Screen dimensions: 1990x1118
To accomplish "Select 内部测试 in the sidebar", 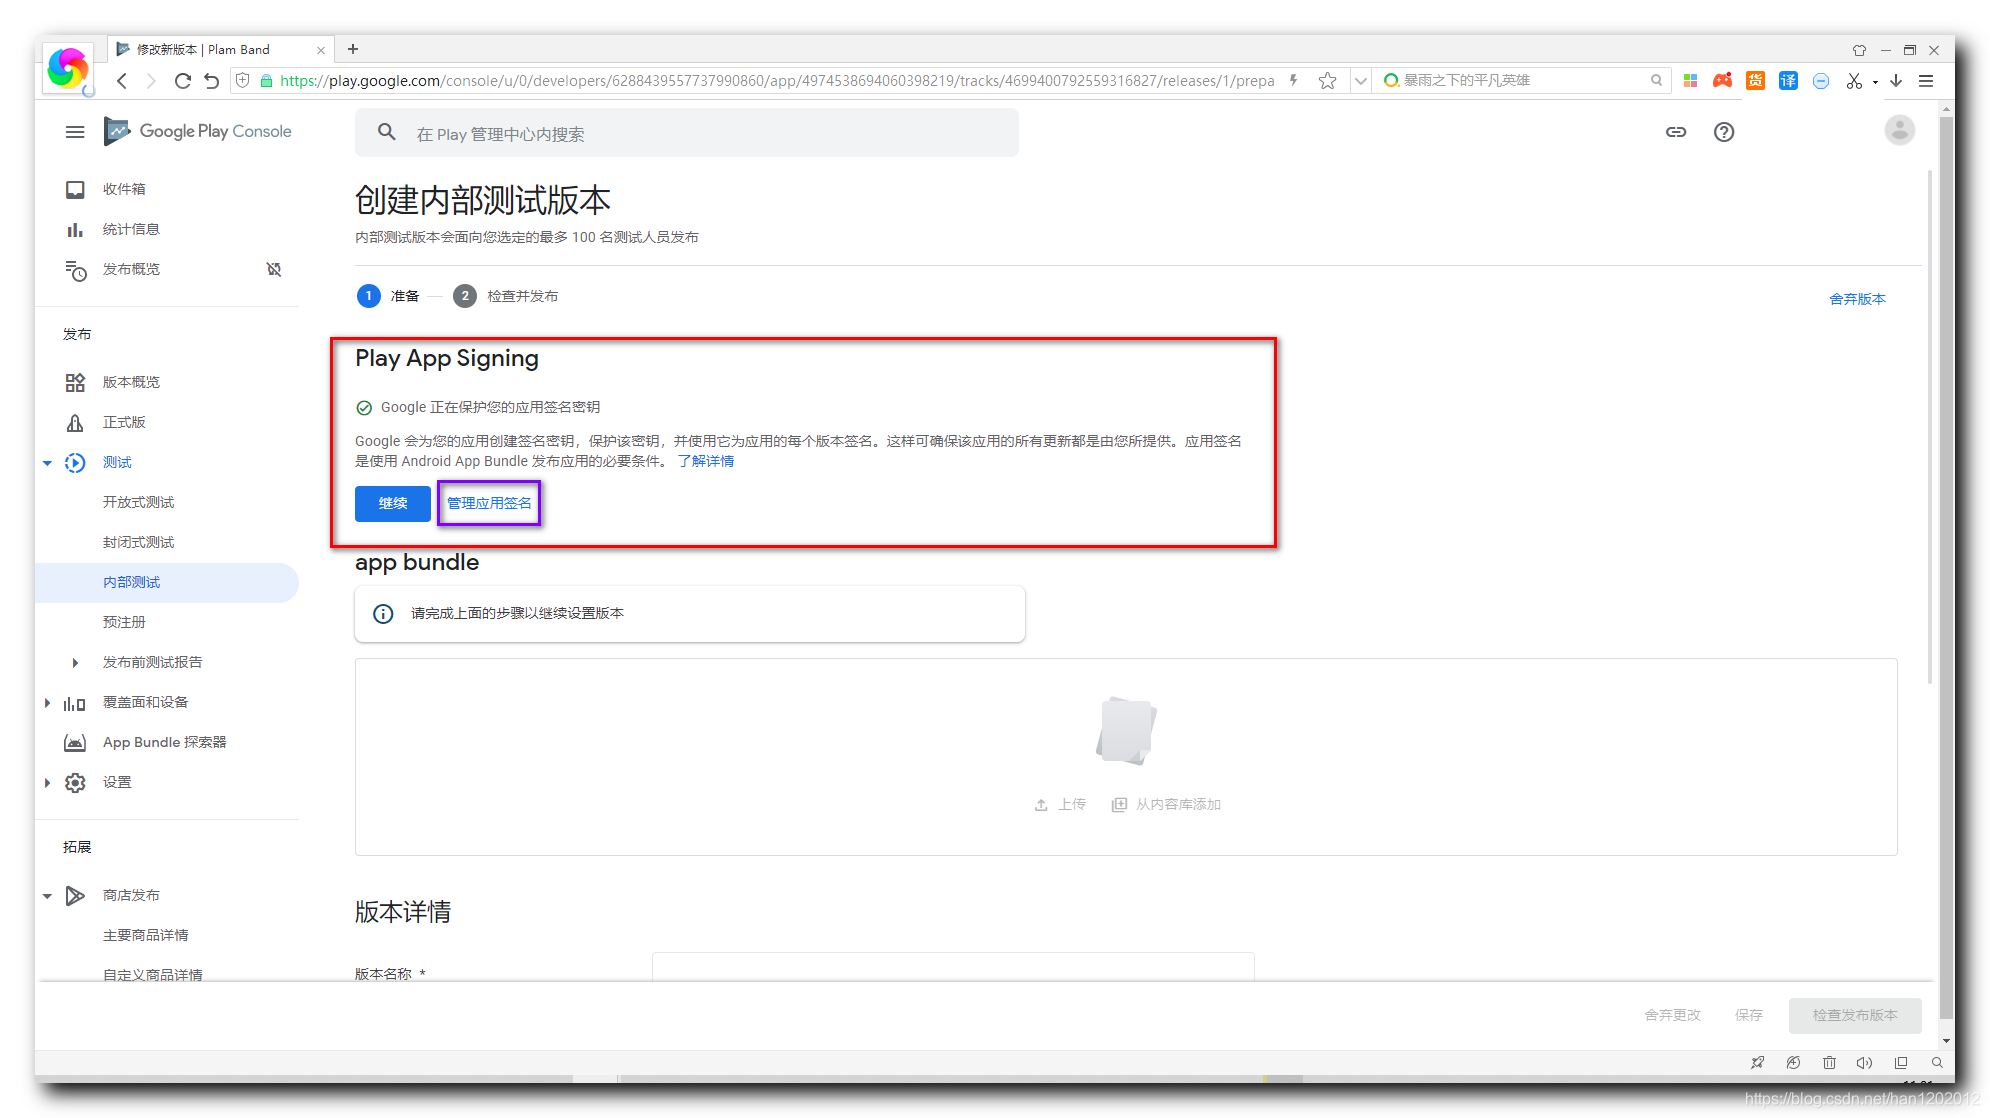I will [x=131, y=582].
